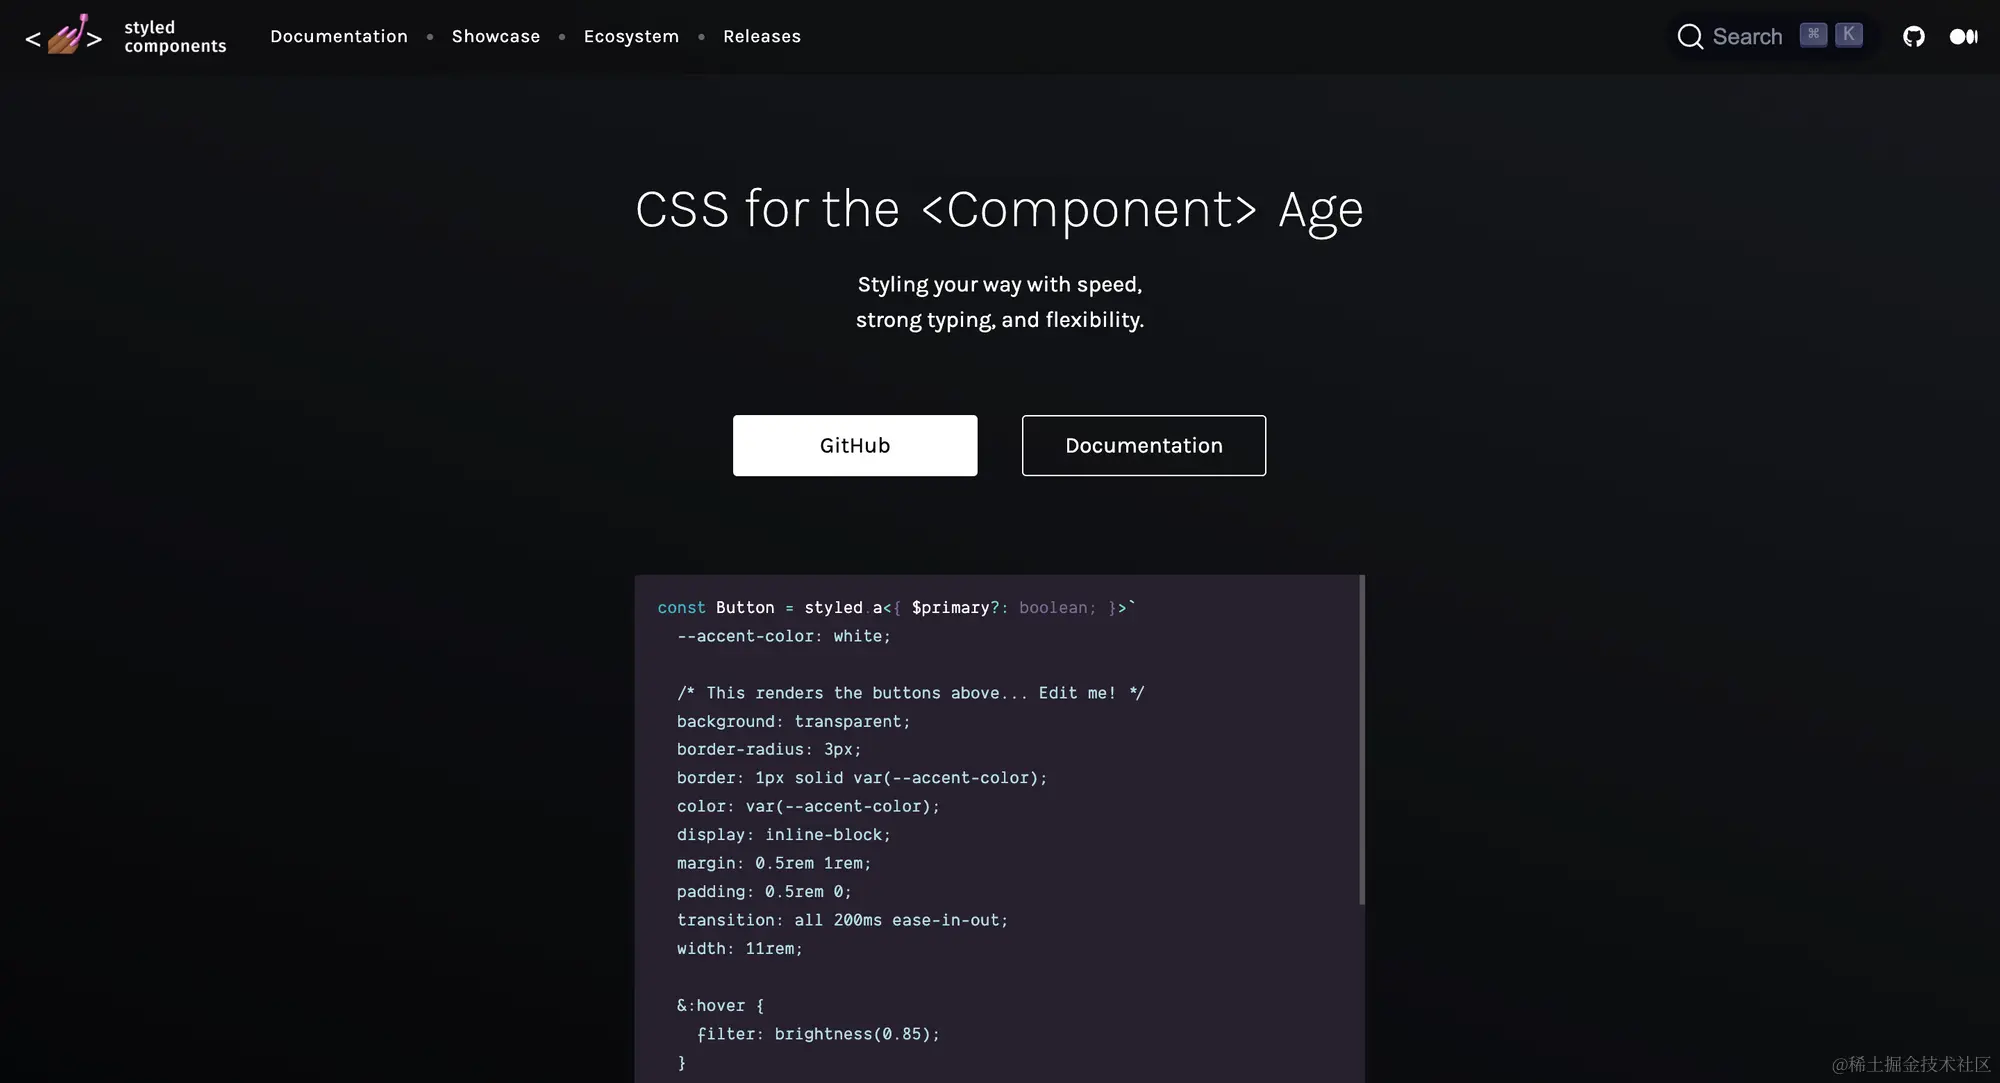This screenshot has width=2000, height=1083.
Task: Click the 'styled components' brand text
Action: [x=175, y=37]
